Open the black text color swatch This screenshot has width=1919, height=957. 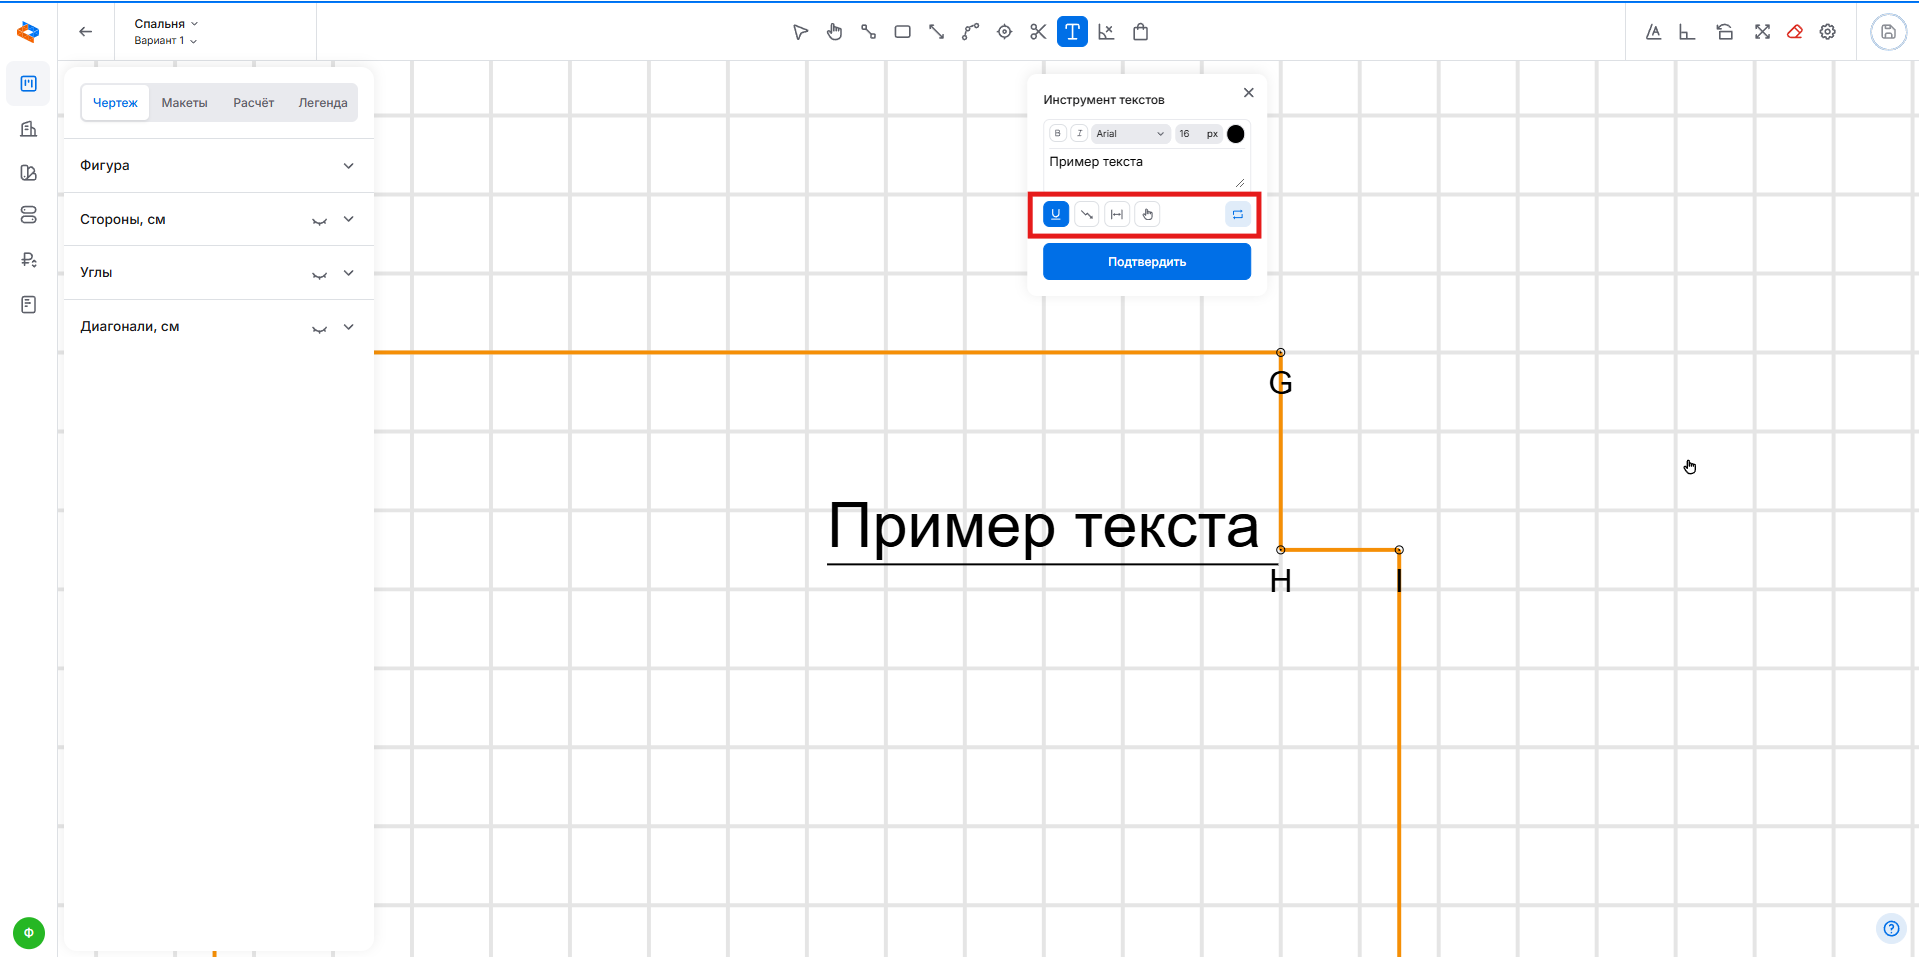(1236, 134)
